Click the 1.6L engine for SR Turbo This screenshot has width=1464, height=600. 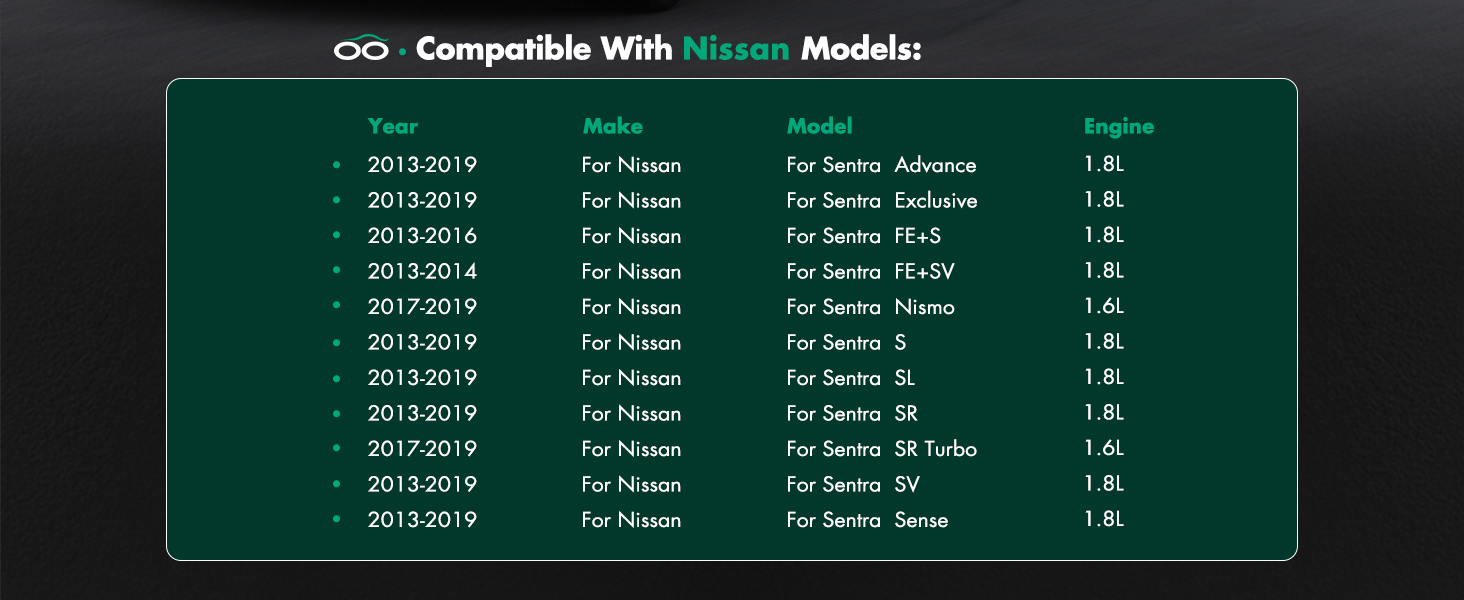pyautogui.click(x=1104, y=448)
